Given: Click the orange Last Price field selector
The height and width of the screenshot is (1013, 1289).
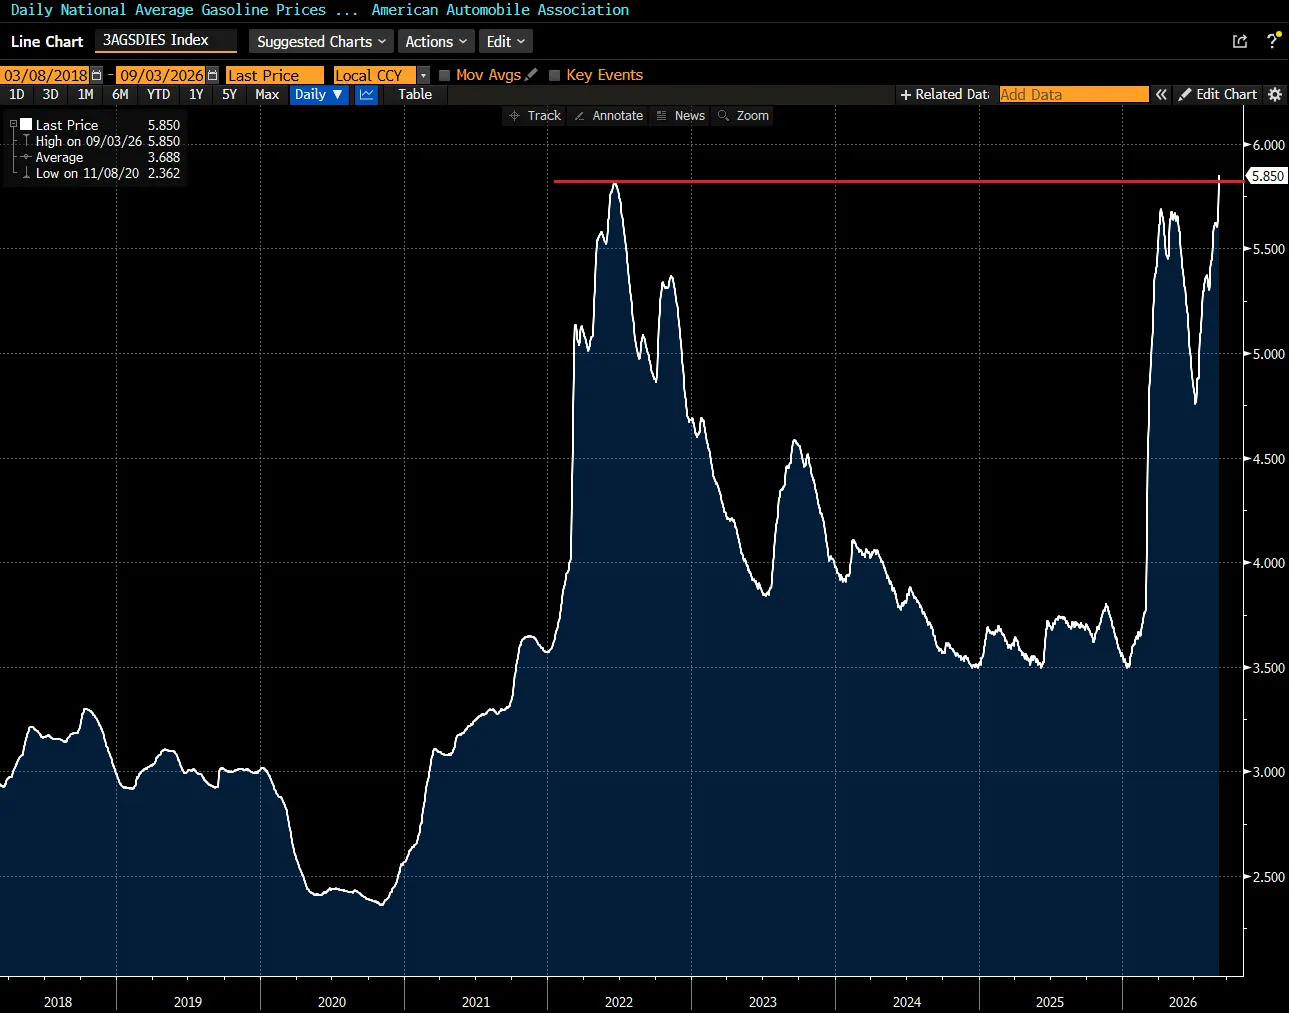Looking at the screenshot, I should [x=275, y=75].
